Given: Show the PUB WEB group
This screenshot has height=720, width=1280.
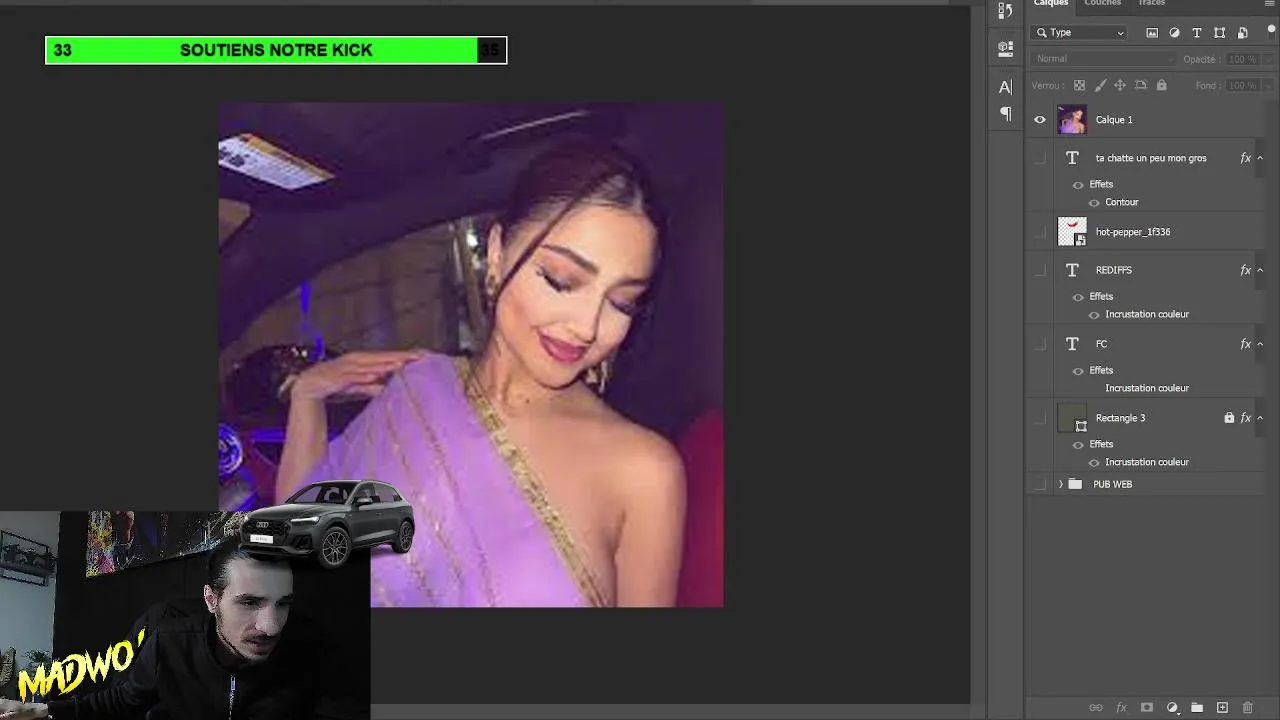Looking at the screenshot, I should click(1040, 484).
